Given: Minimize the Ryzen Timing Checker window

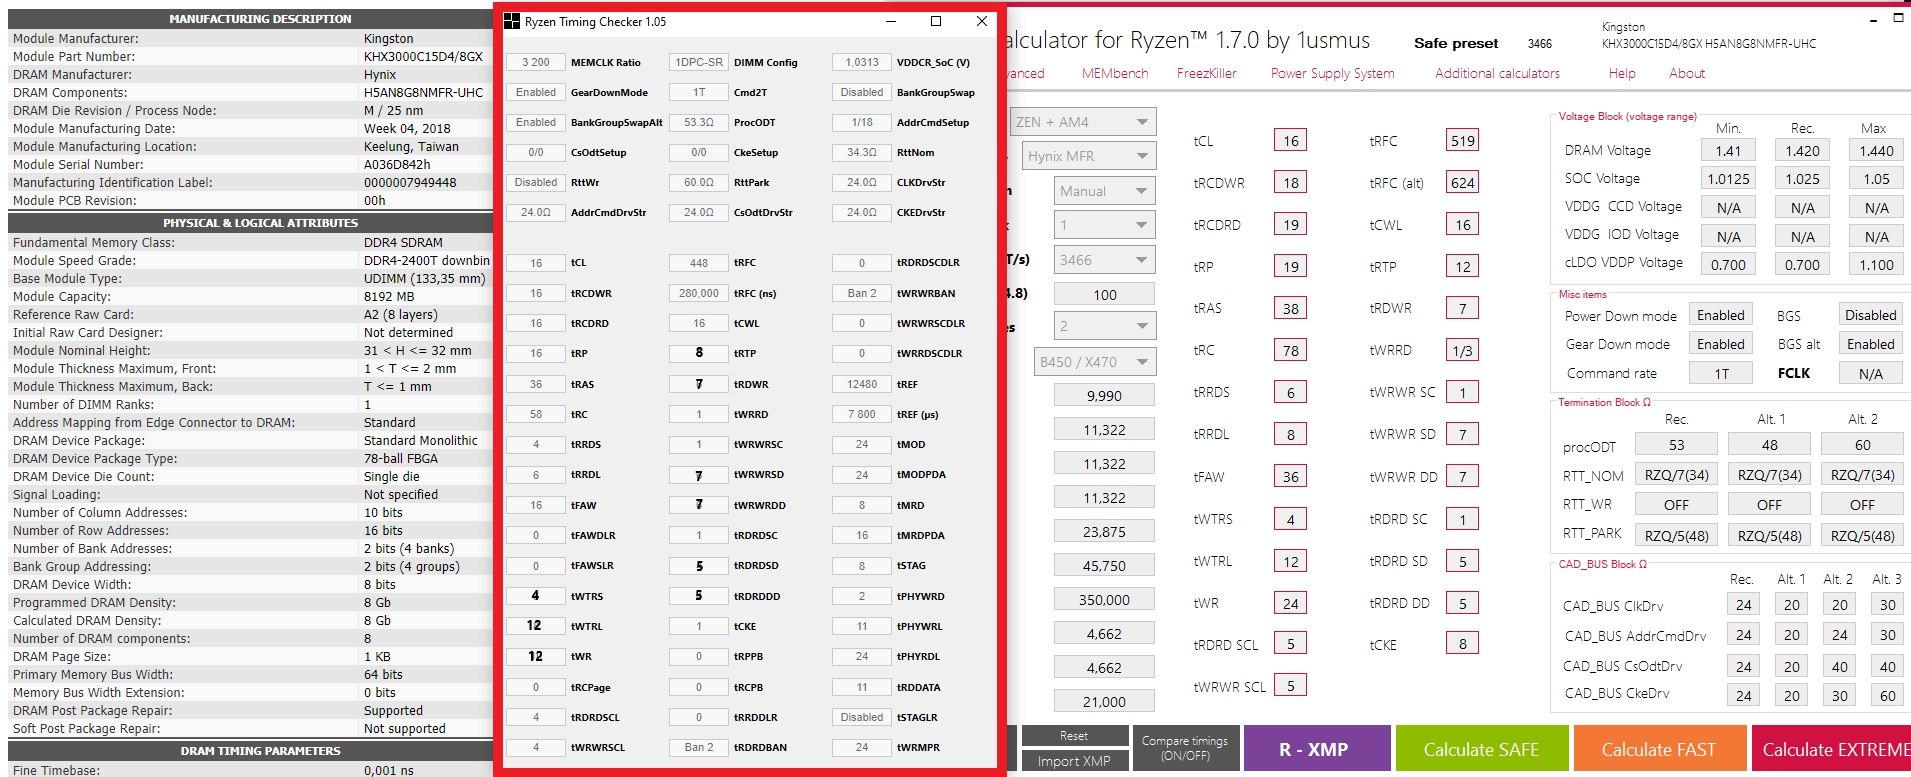Looking at the screenshot, I should [891, 21].
